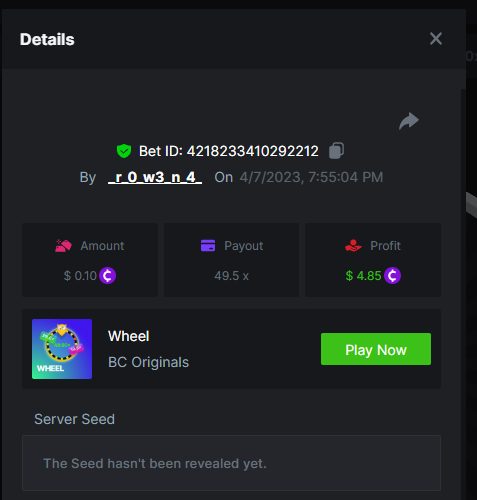The height and width of the screenshot is (500, 477).
Task: Close the Details dialog
Action: 436,39
